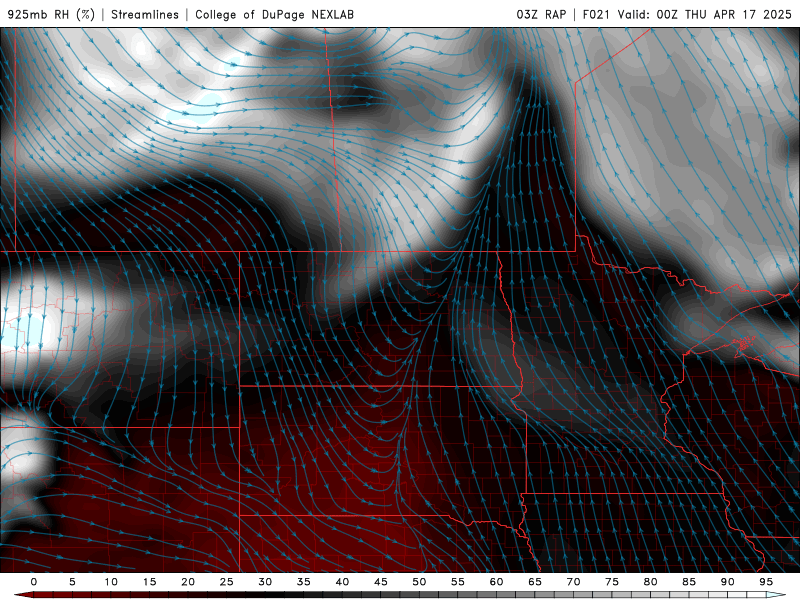Click the '60' value on the color scale
This screenshot has height=600, width=800.
point(496,582)
